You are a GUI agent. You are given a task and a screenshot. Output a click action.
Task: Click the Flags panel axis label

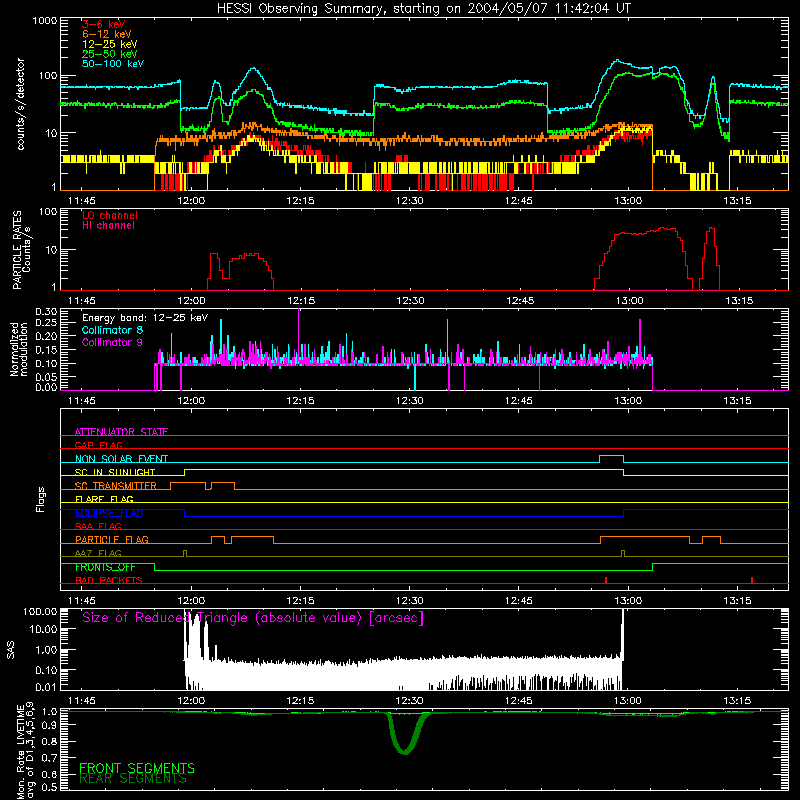click(41, 499)
